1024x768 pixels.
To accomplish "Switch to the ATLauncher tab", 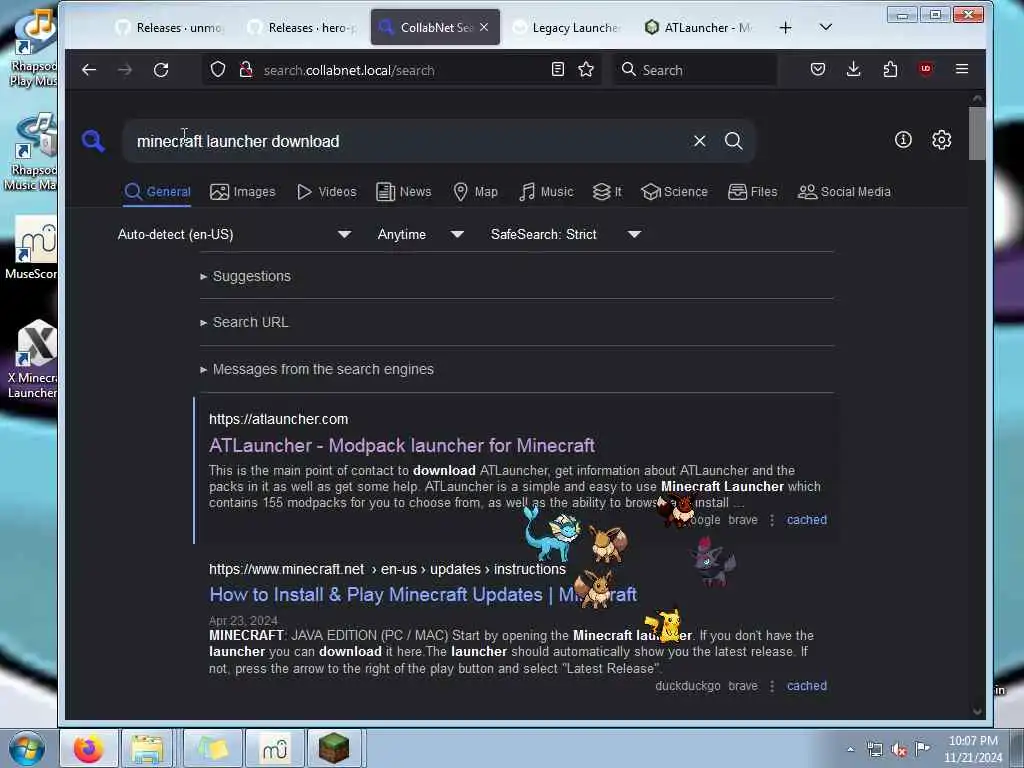I will coord(699,27).
